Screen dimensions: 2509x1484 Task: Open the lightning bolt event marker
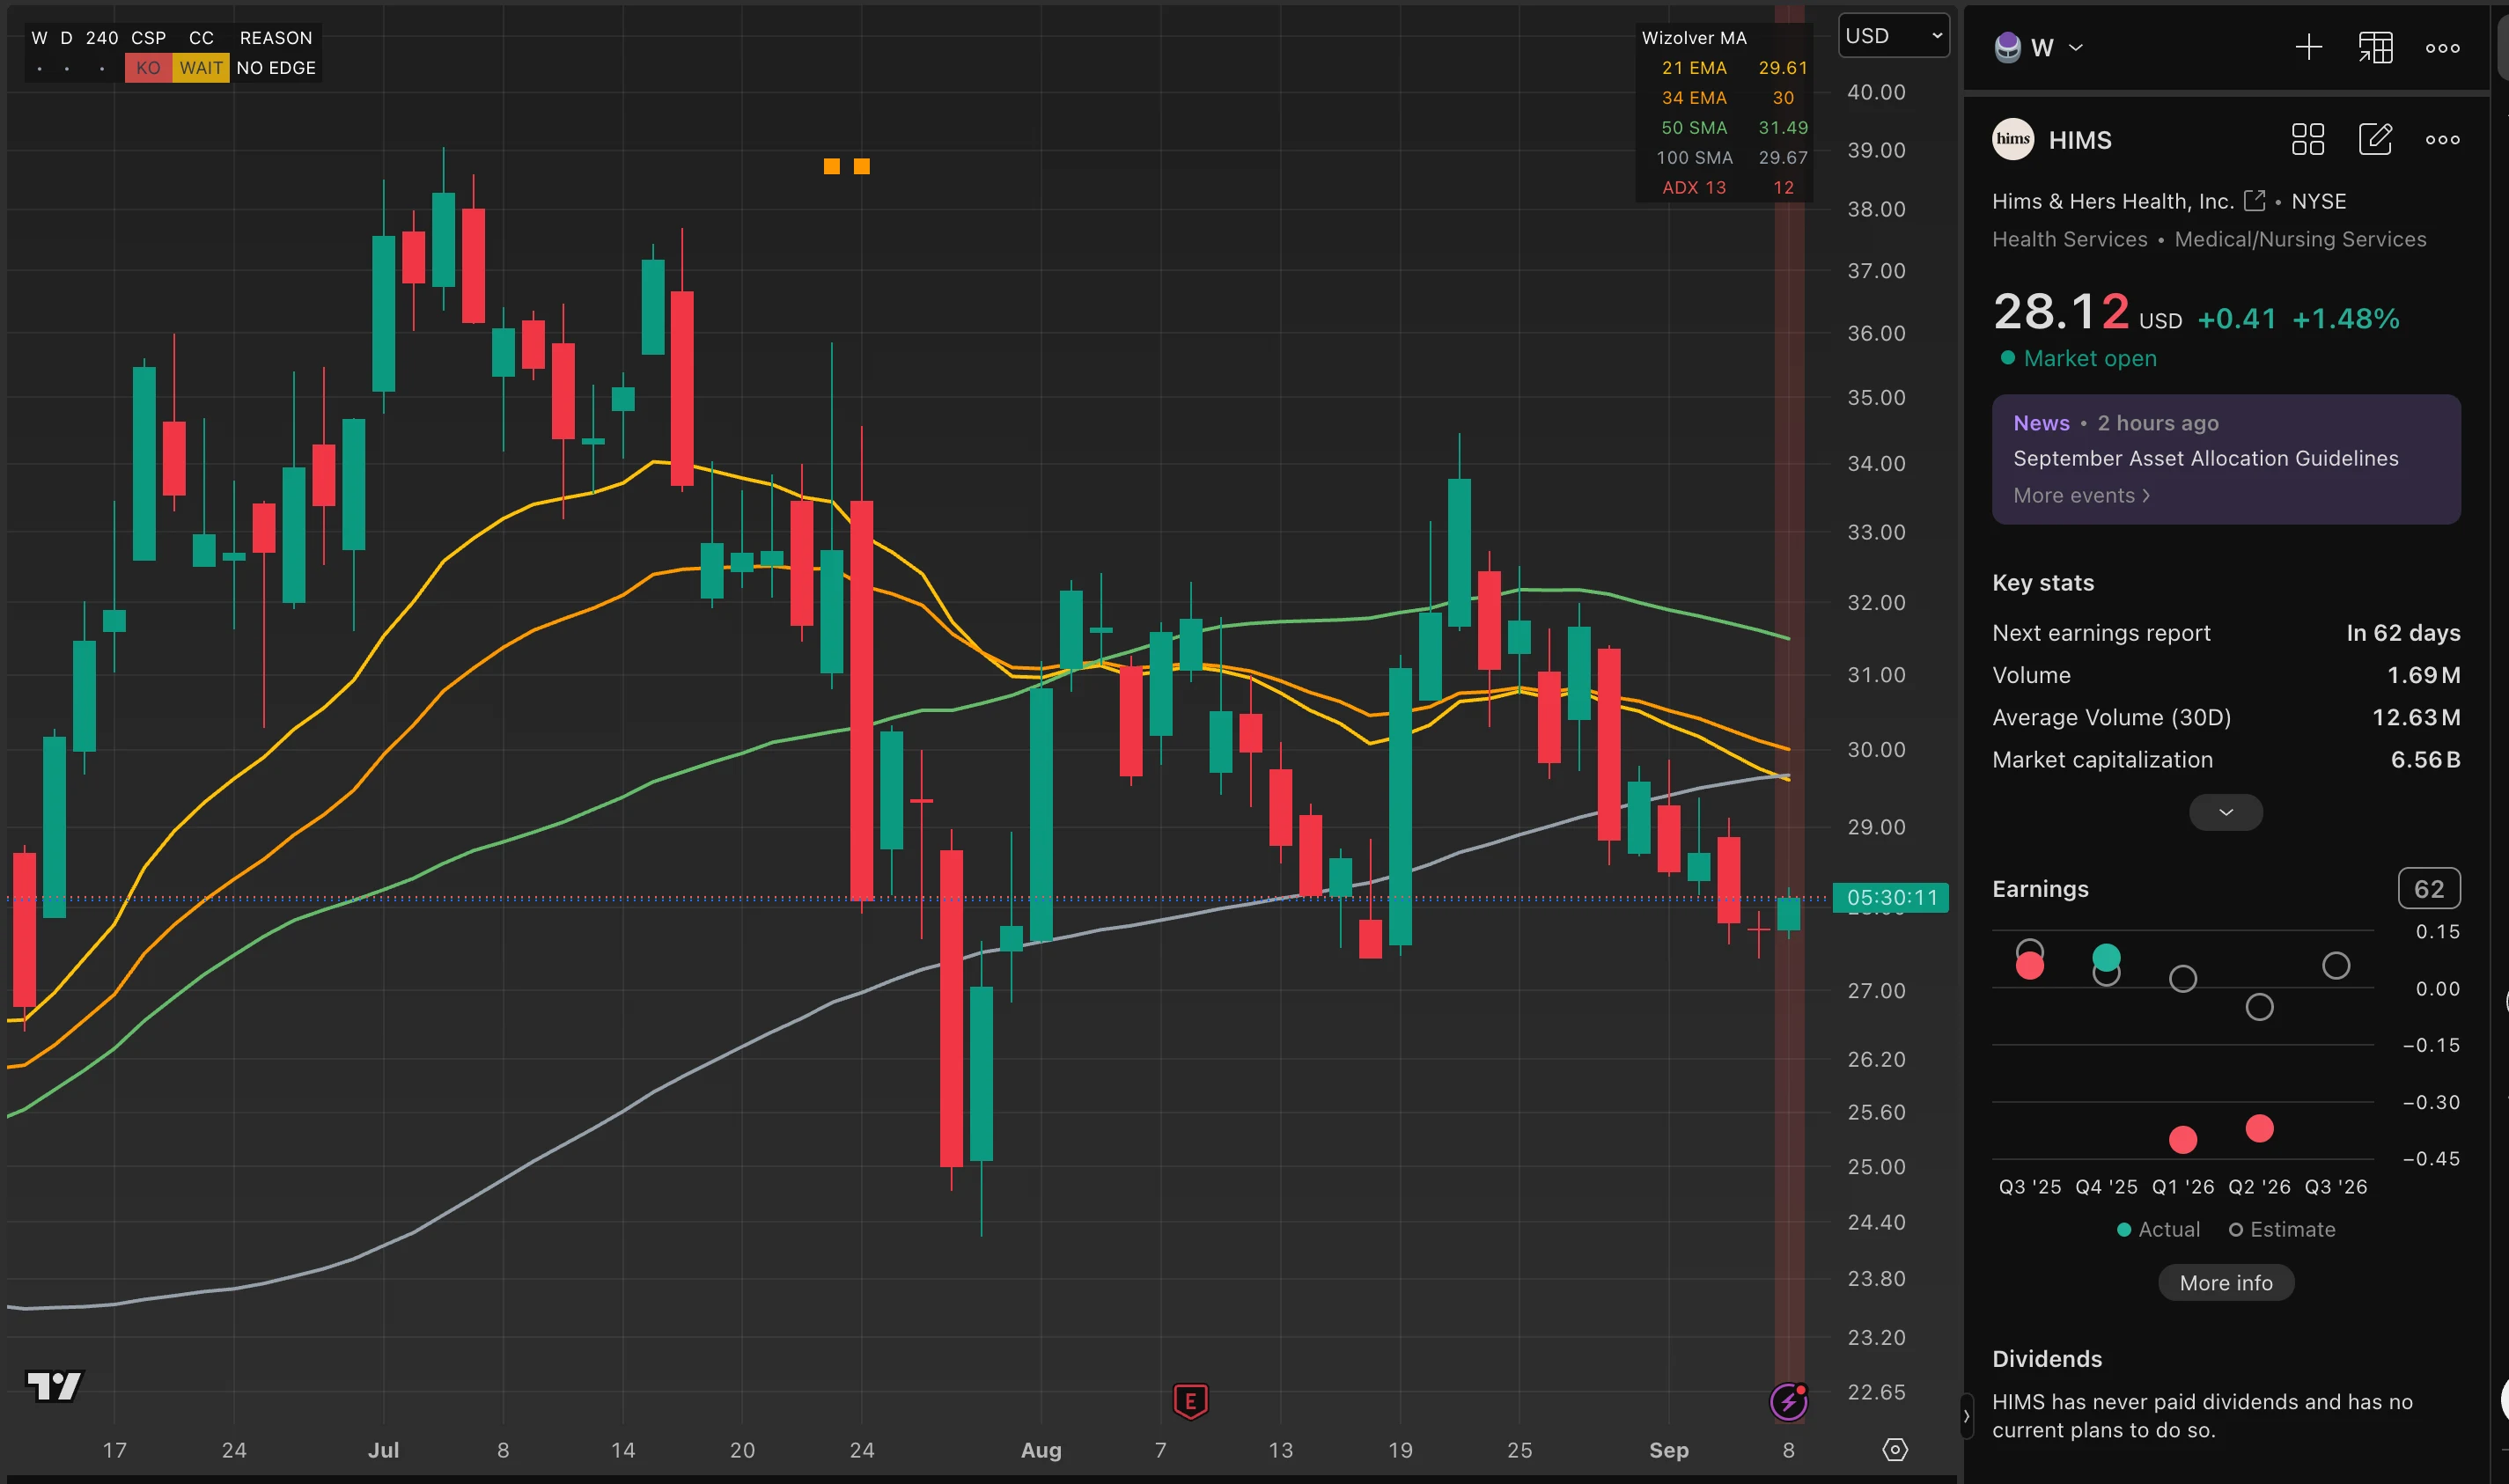1788,1401
